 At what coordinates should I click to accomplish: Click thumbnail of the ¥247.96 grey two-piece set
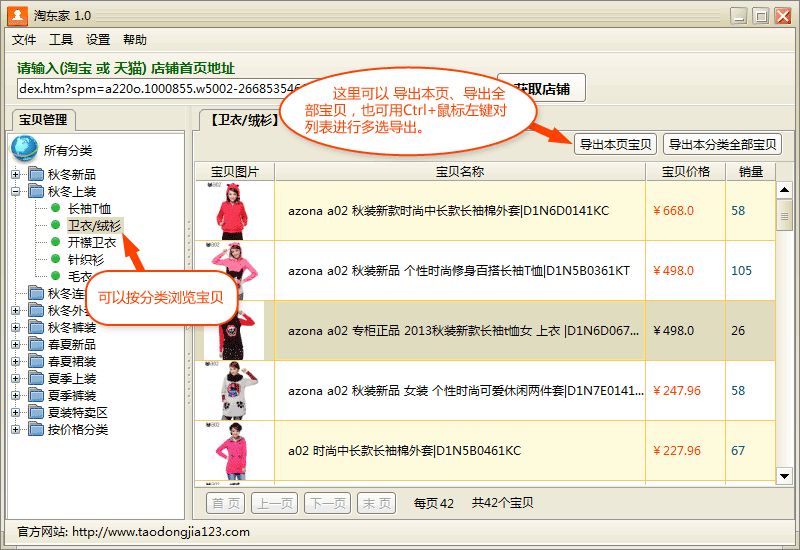pyautogui.click(x=233, y=391)
